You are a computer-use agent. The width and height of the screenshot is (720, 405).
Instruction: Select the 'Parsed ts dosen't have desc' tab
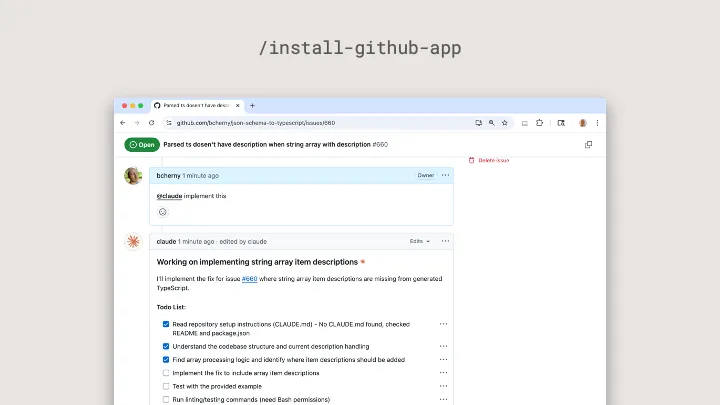[197, 105]
